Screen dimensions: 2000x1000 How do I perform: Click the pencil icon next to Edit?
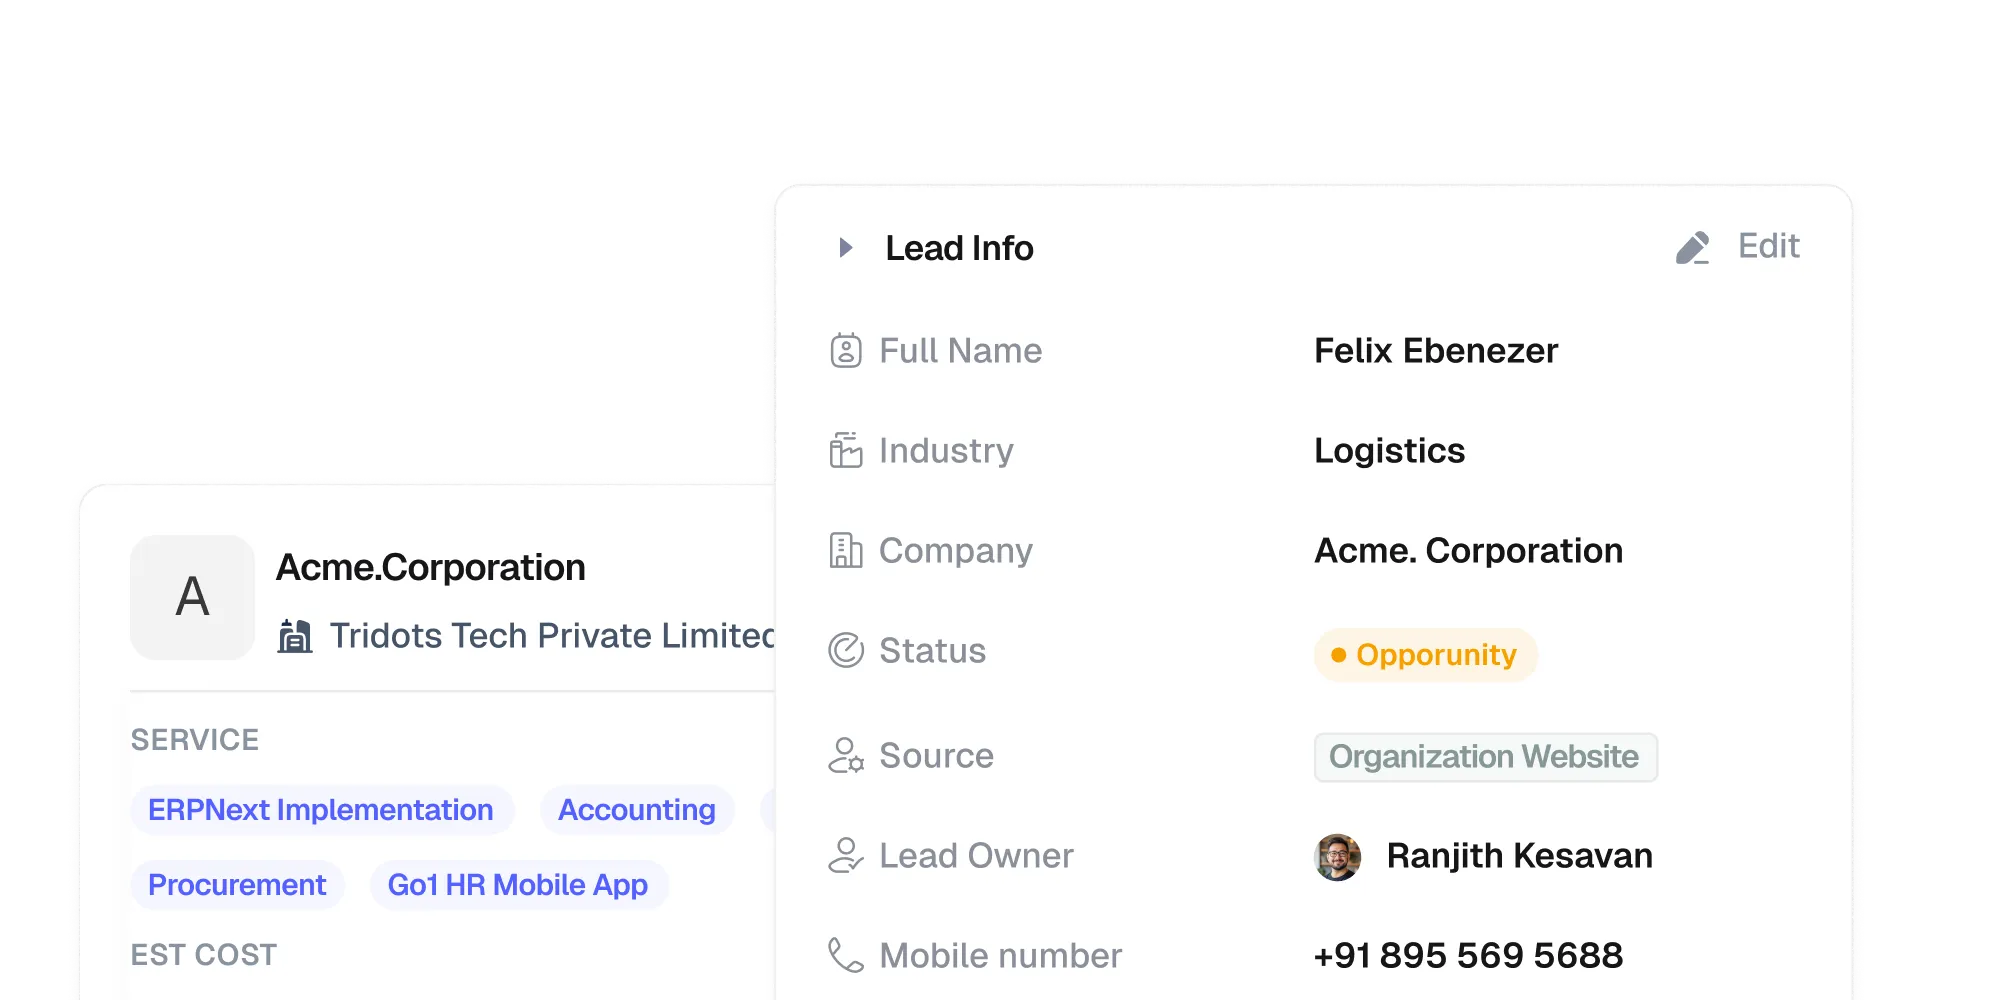pyautogui.click(x=1692, y=247)
